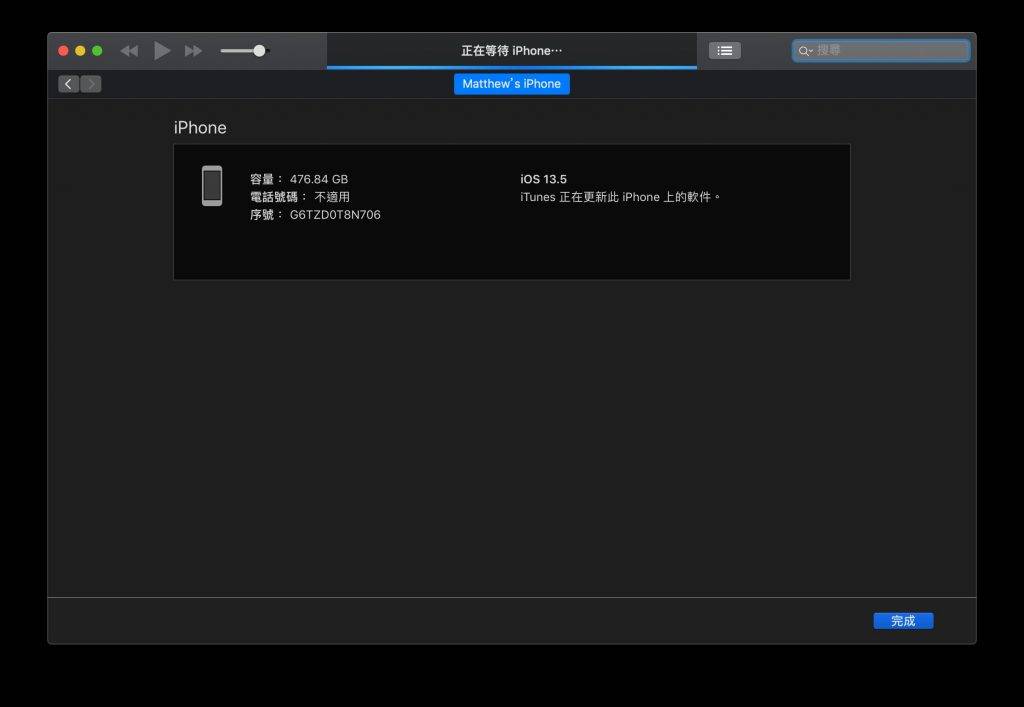Image resolution: width=1024 pixels, height=707 pixels.
Task: Click the 完成 done button
Action: click(x=903, y=621)
